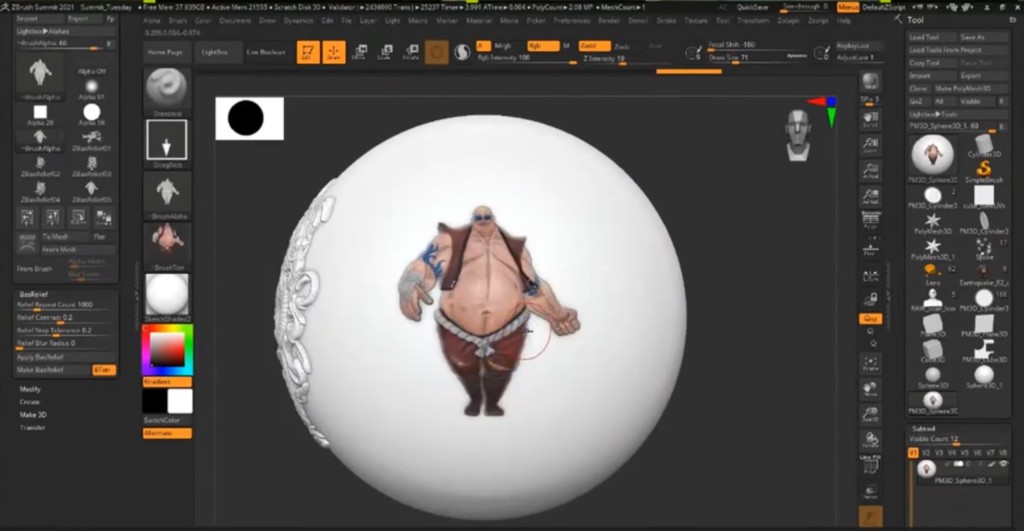Screen dimensions: 1024x531
Task: Open the Preferences menu
Action: 571,20
